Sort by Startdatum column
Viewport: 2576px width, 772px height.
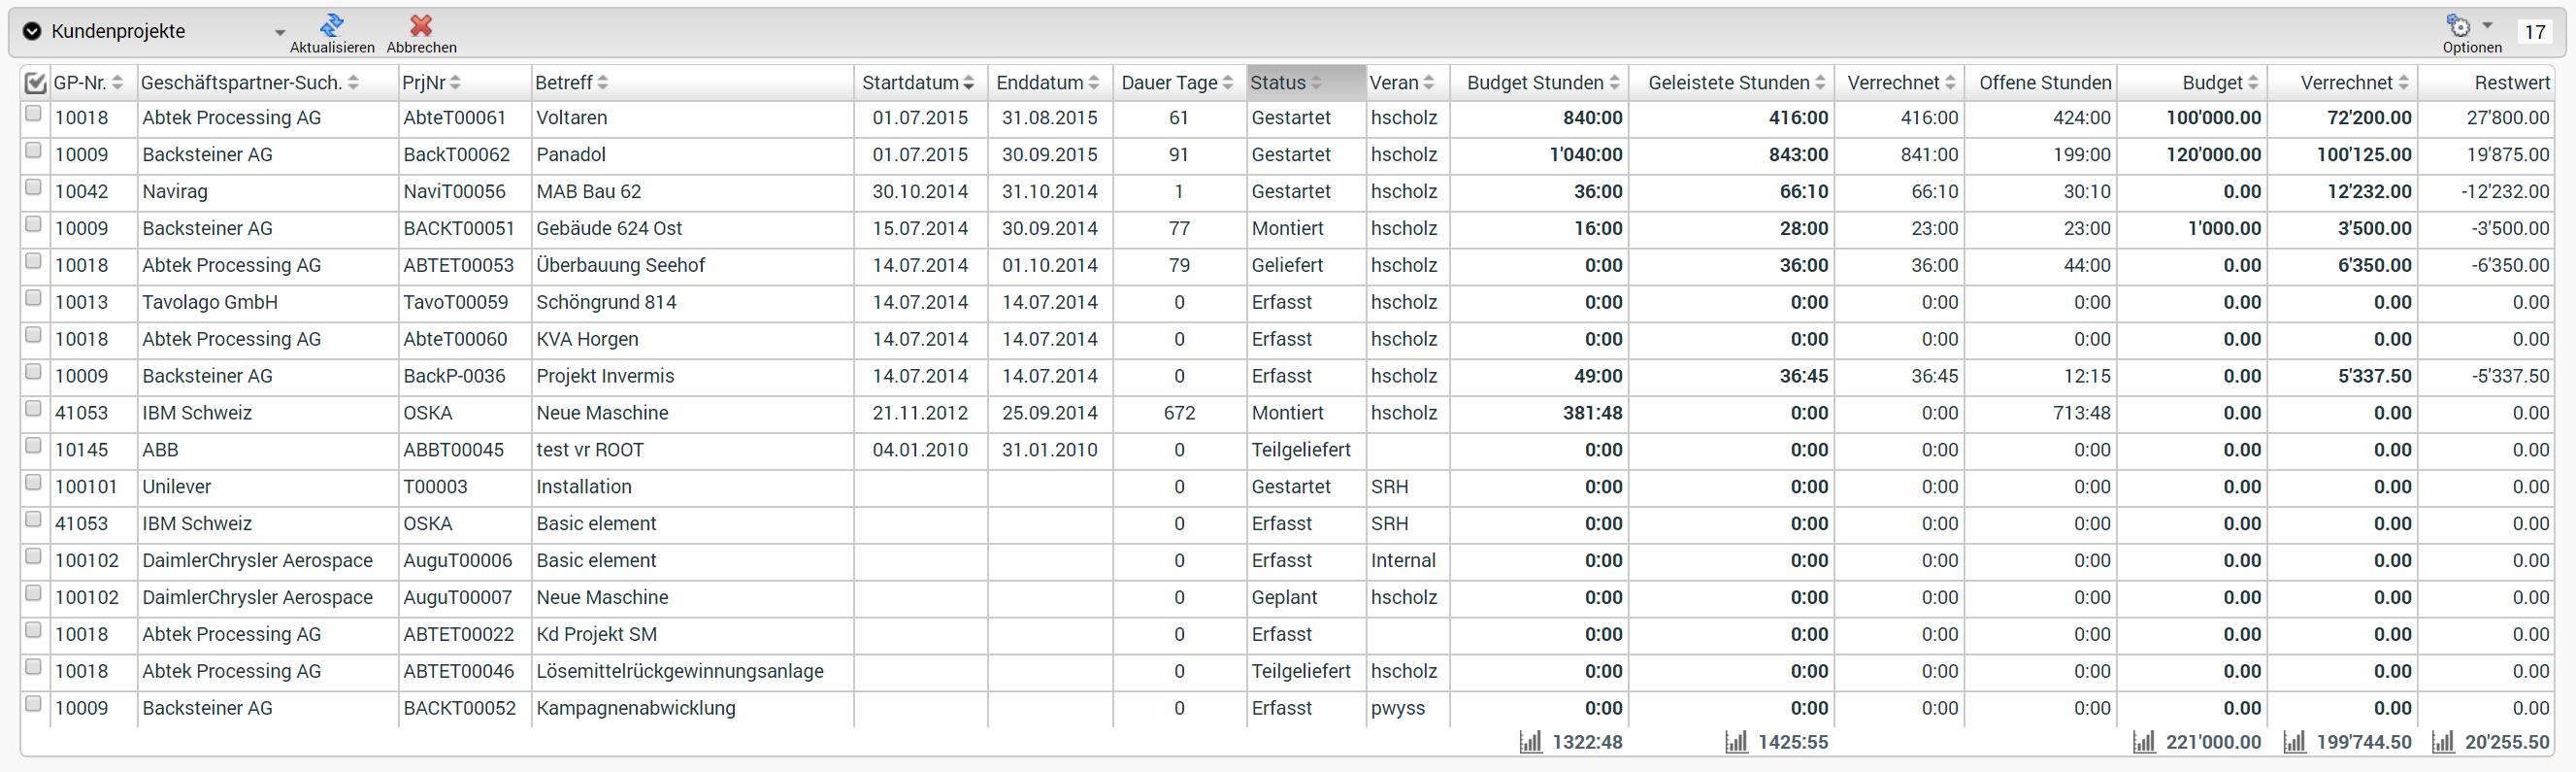968,83
